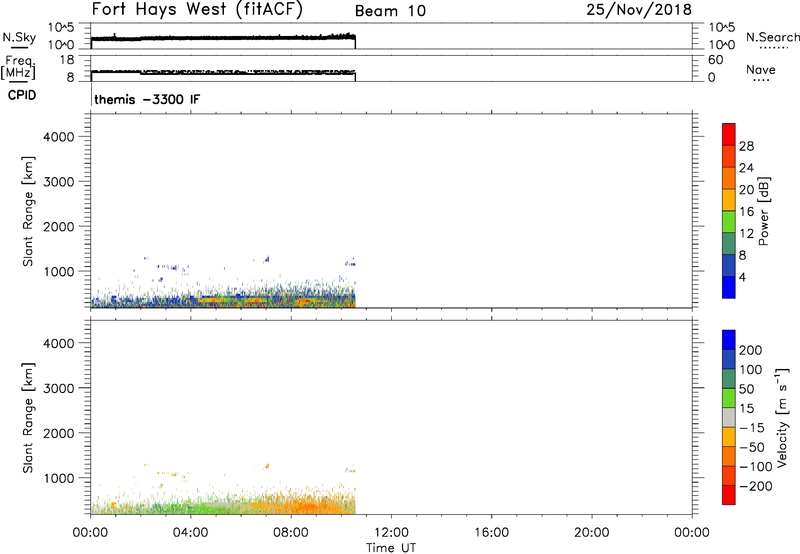Click the dotted line sample under N.Search

773,48
